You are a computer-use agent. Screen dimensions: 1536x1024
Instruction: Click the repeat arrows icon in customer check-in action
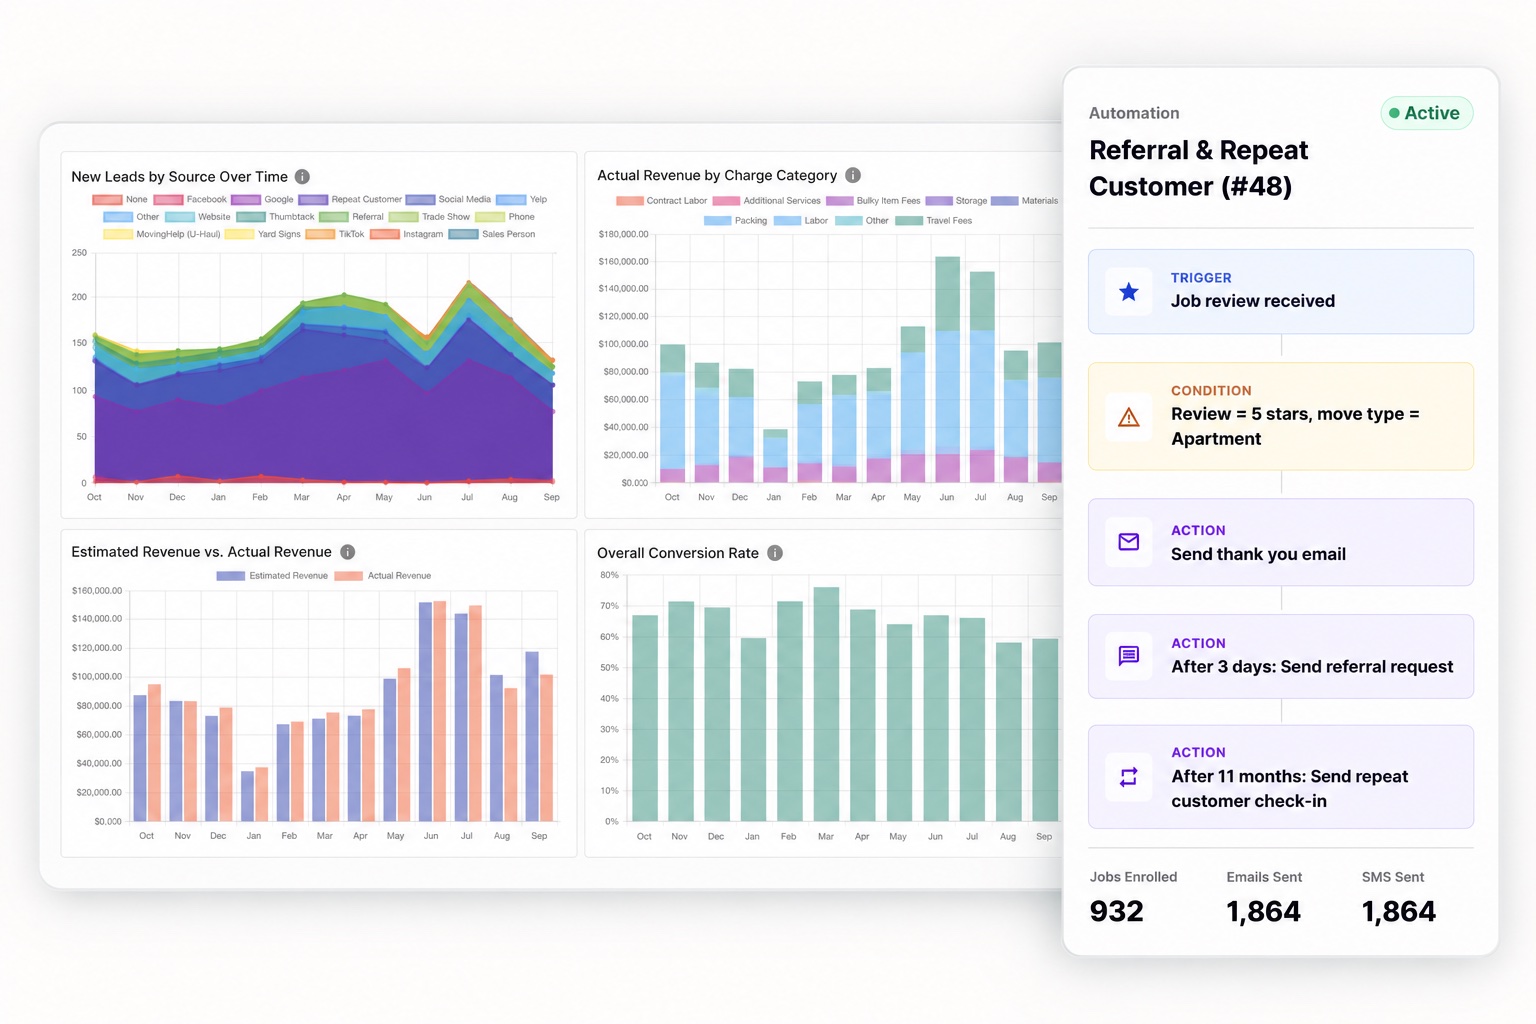(x=1129, y=777)
